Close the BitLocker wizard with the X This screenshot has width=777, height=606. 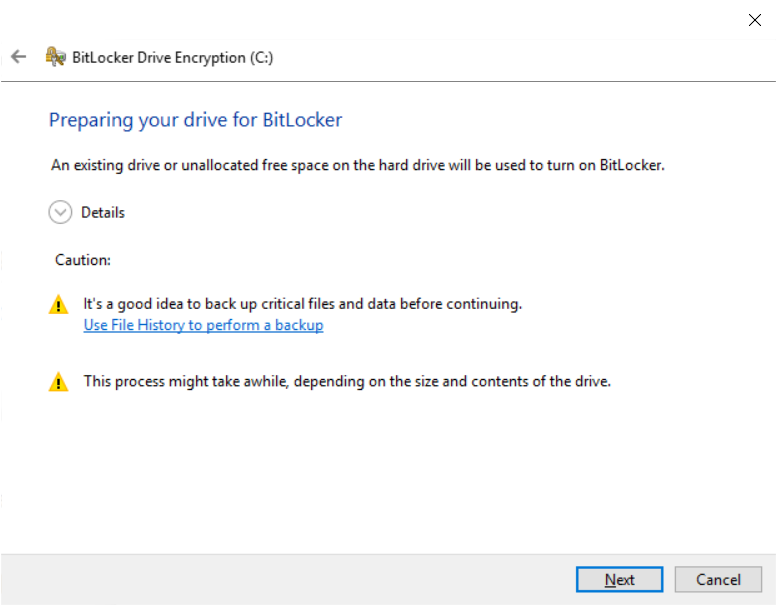(x=755, y=20)
